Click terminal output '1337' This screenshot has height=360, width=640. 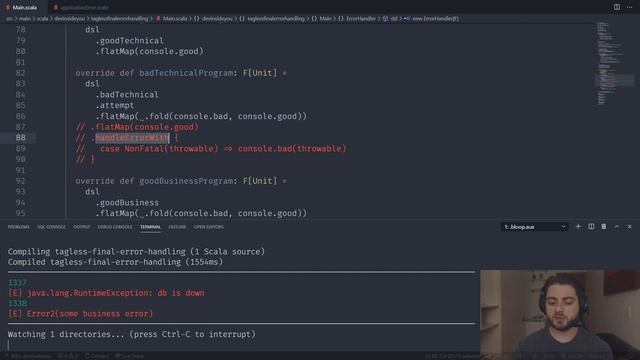[x=18, y=282]
